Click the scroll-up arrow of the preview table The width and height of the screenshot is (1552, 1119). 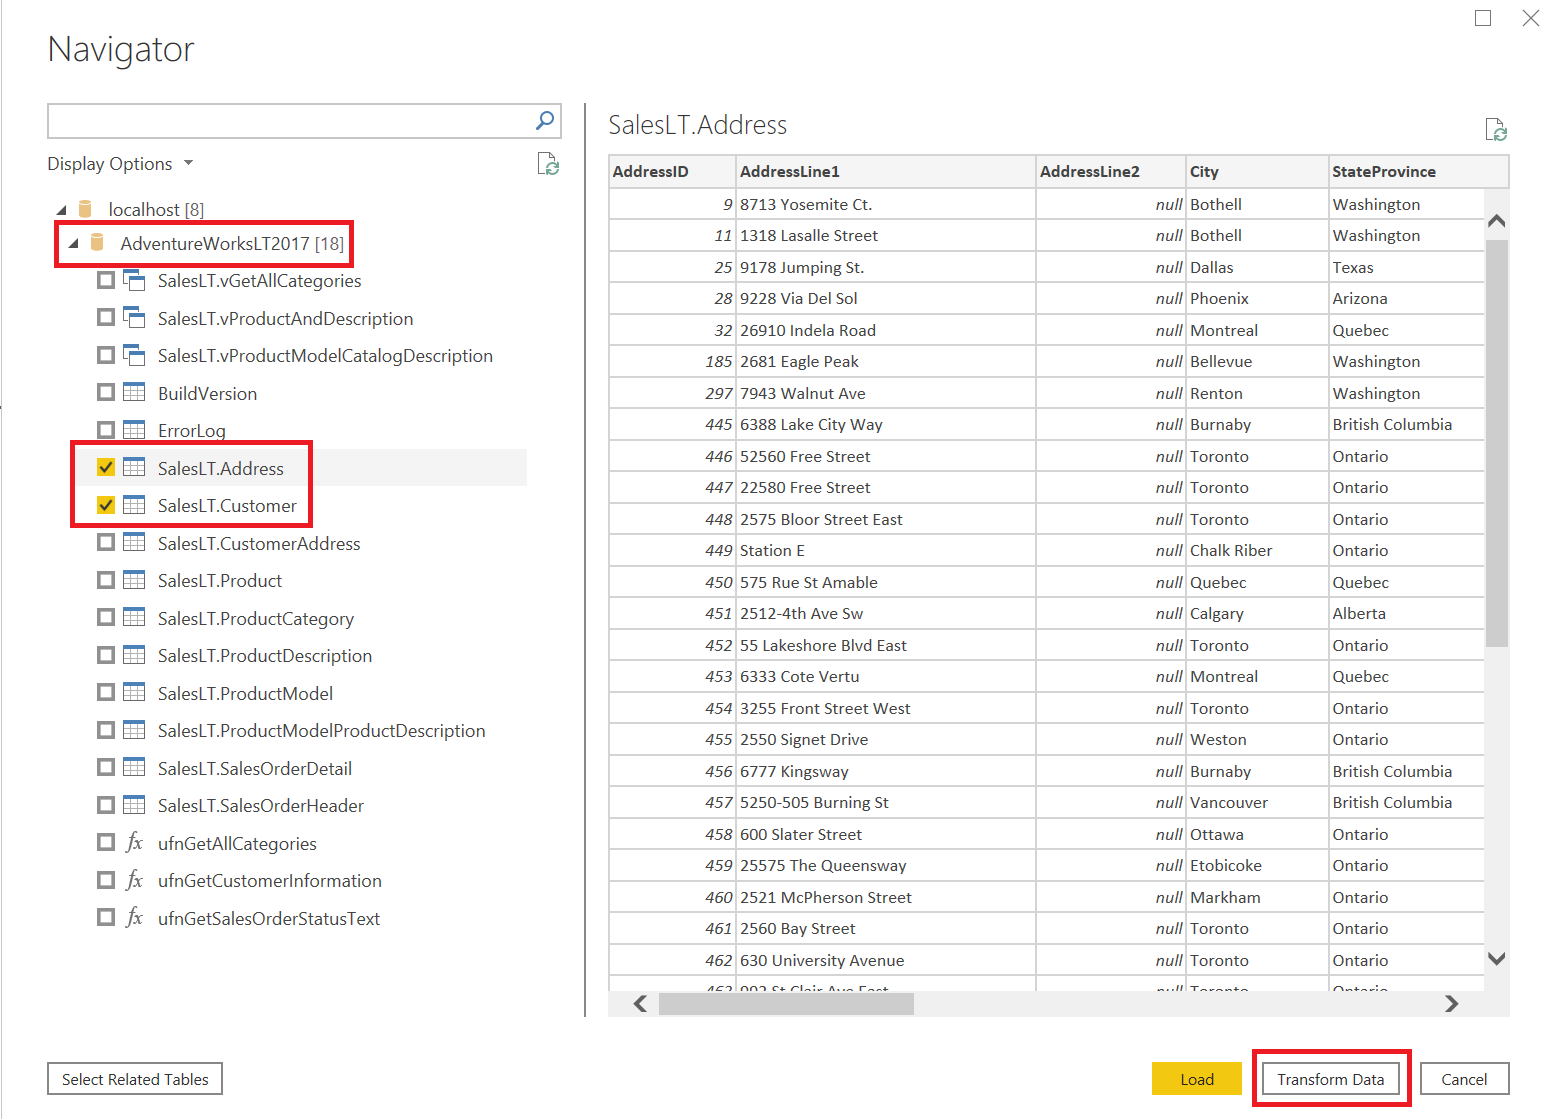tap(1496, 221)
